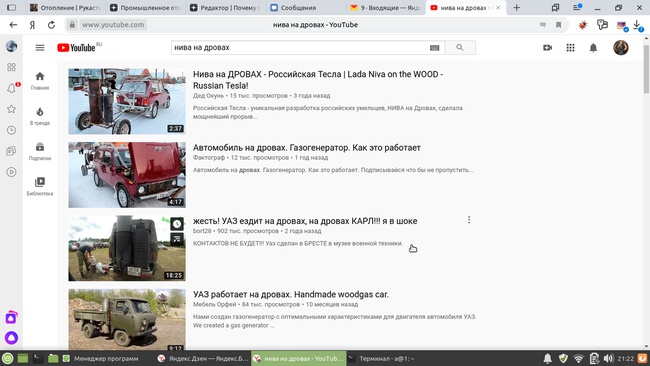This screenshot has width=650, height=366.
Task: Switch to Терминал window in taskbar
Action: click(x=381, y=359)
